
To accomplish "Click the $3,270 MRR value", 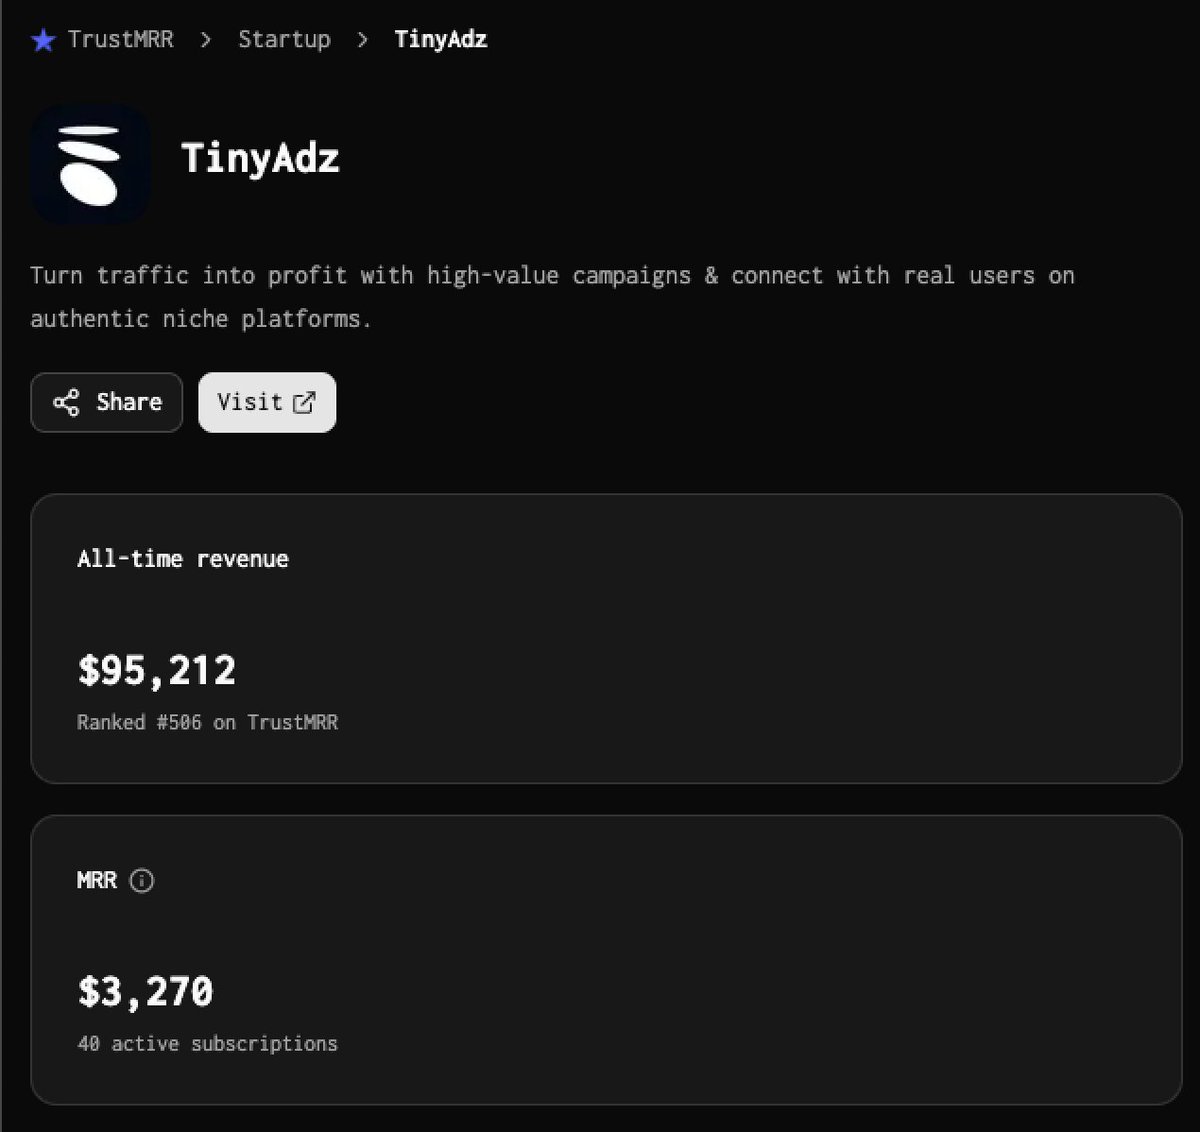I will (146, 991).
